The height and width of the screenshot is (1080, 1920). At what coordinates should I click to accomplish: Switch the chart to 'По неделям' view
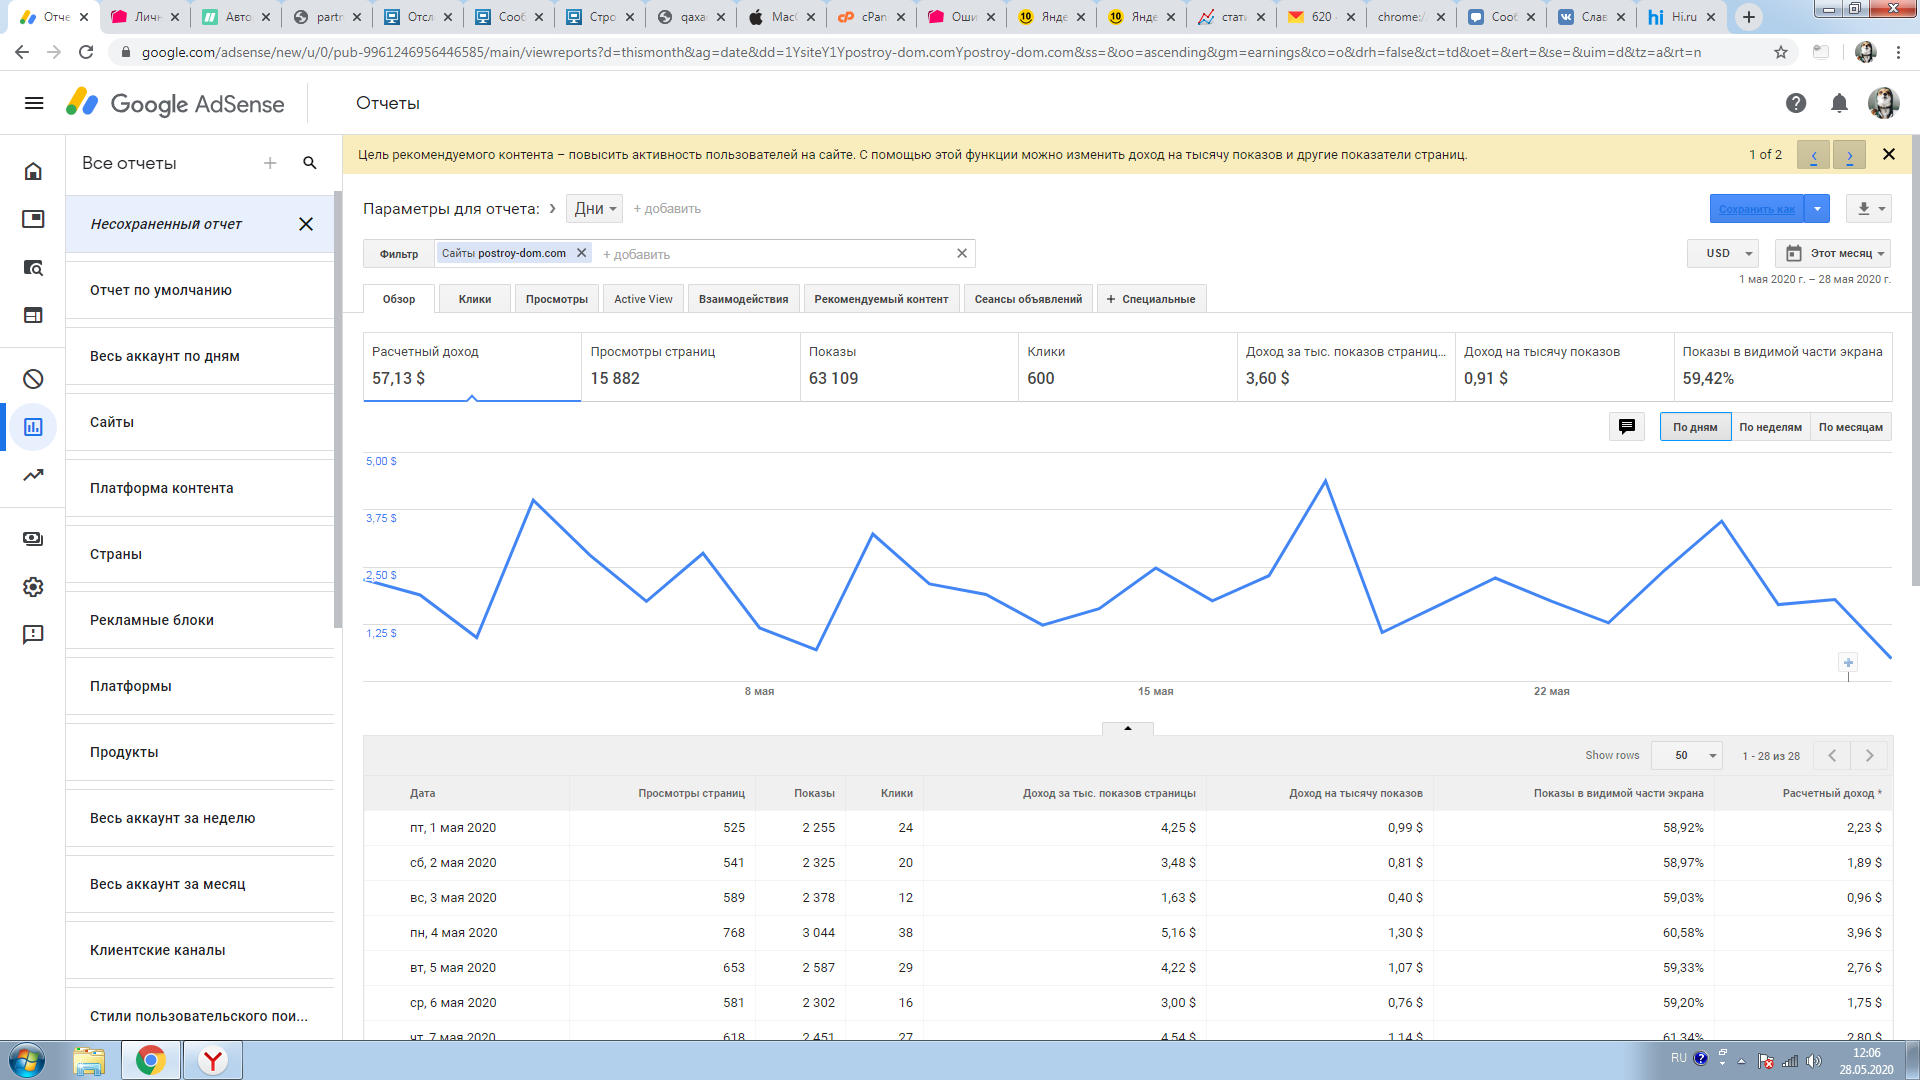[1770, 427]
